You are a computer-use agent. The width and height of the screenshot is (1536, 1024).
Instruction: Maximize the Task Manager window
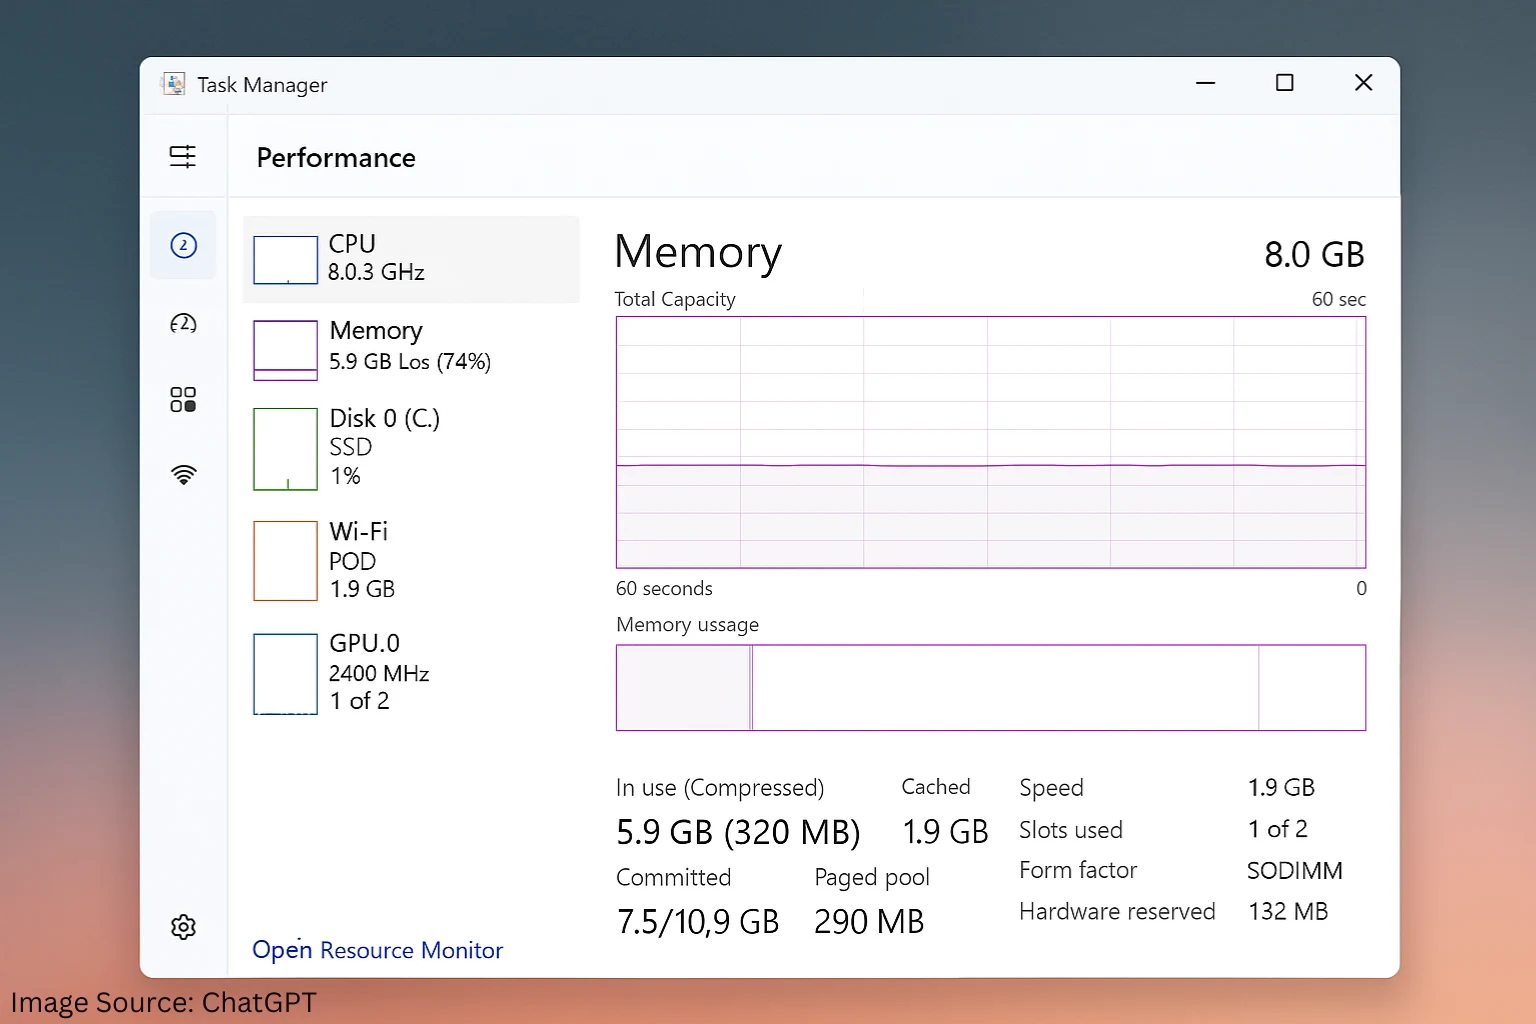[1285, 83]
